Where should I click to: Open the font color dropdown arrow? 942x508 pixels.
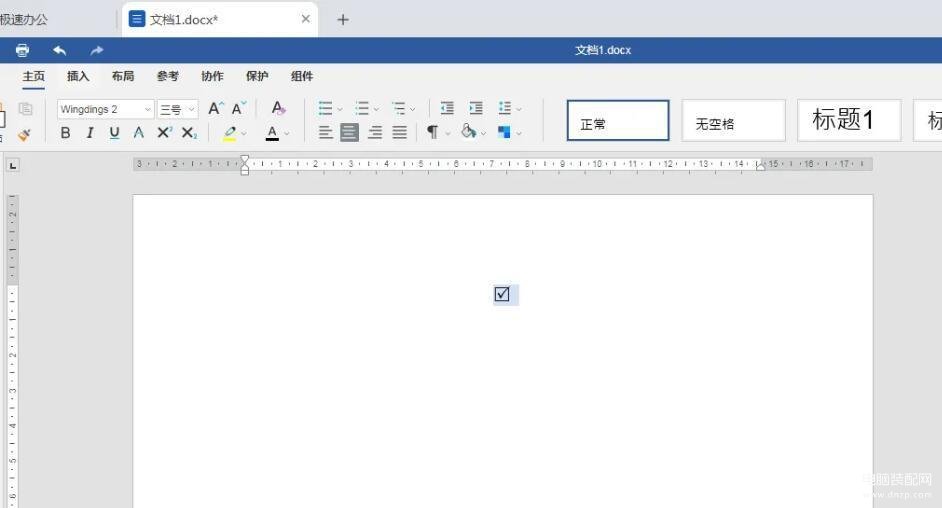pyautogui.click(x=287, y=134)
